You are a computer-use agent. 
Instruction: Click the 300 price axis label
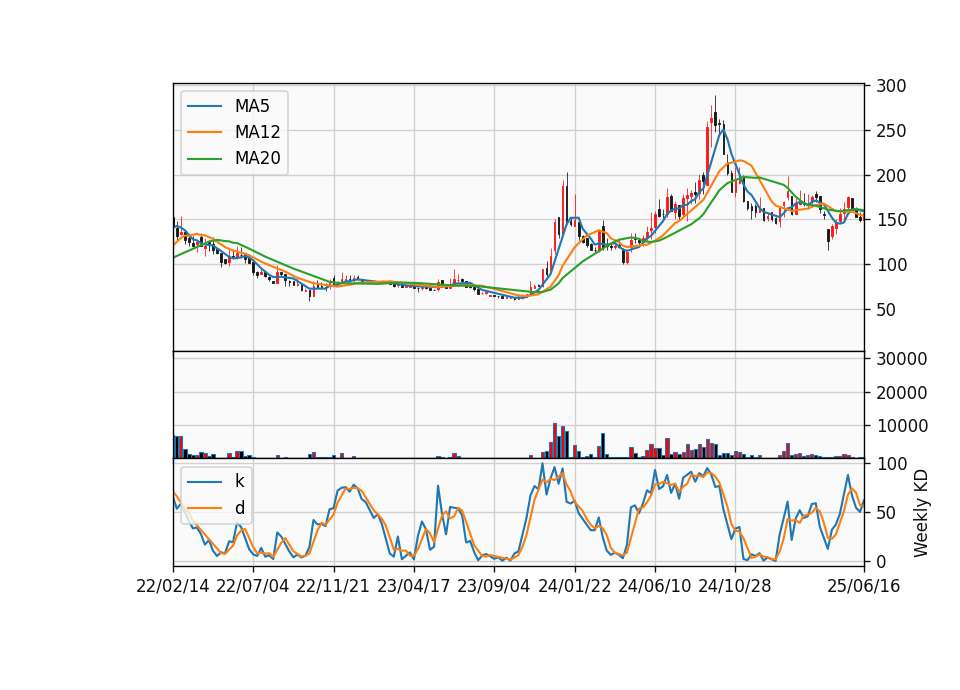[891, 86]
